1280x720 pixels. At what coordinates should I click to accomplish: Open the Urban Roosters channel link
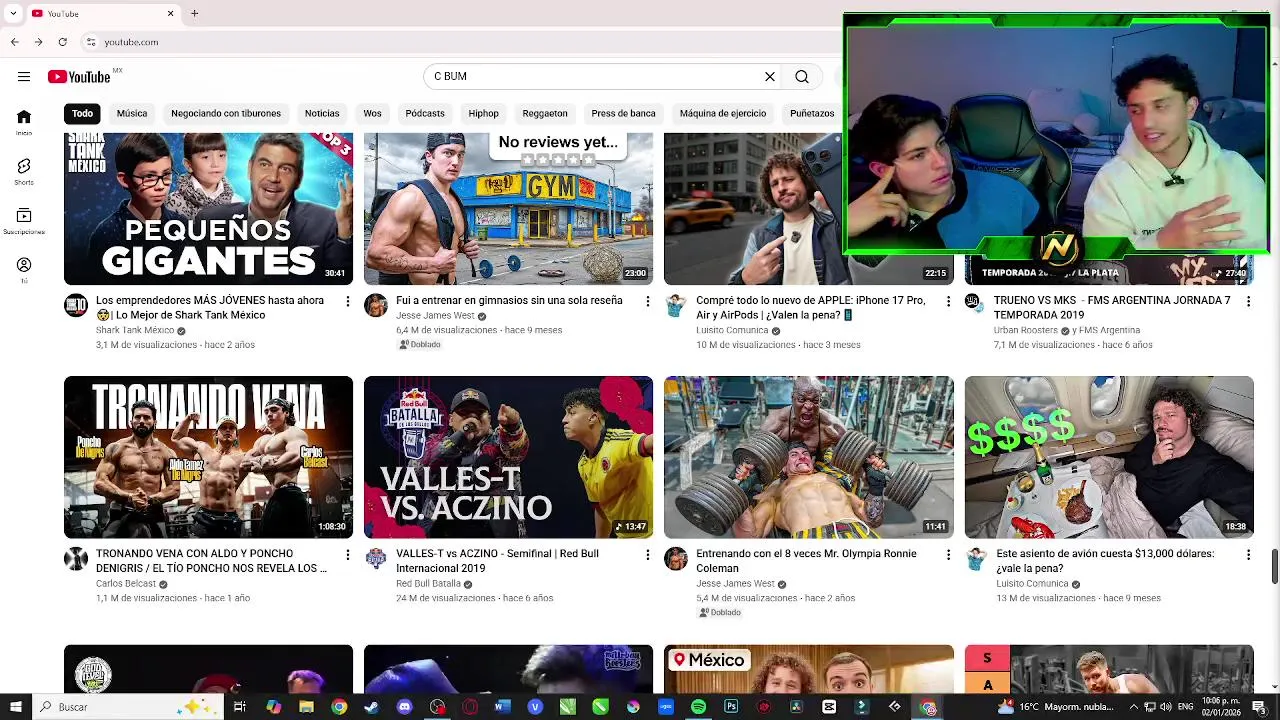(x=1026, y=330)
